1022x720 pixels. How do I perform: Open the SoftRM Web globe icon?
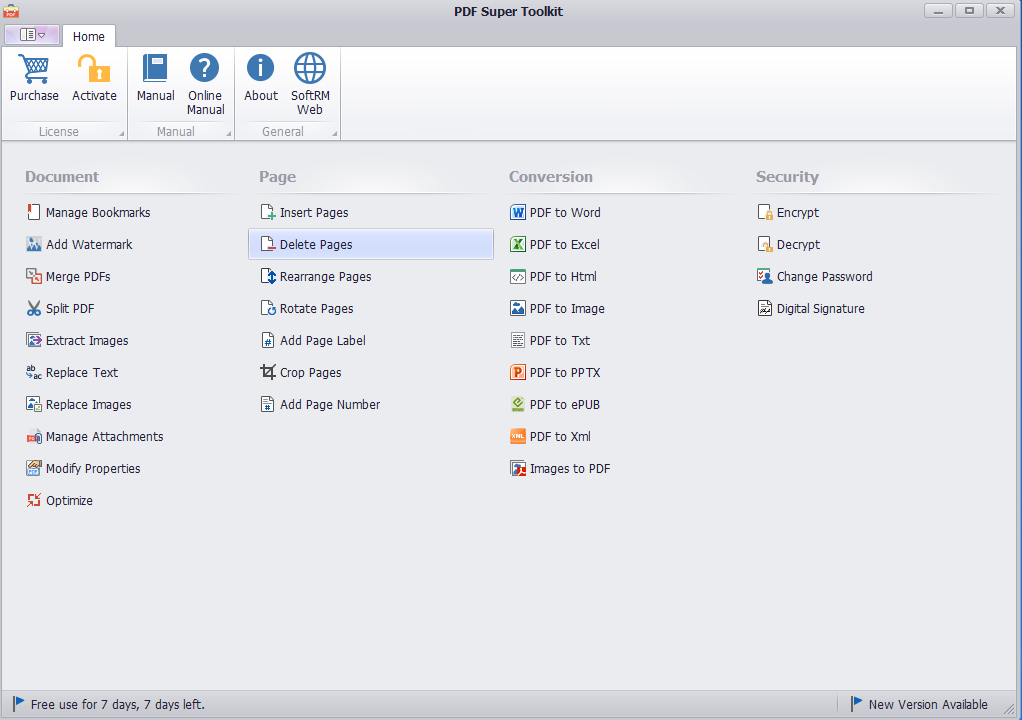coord(310,68)
